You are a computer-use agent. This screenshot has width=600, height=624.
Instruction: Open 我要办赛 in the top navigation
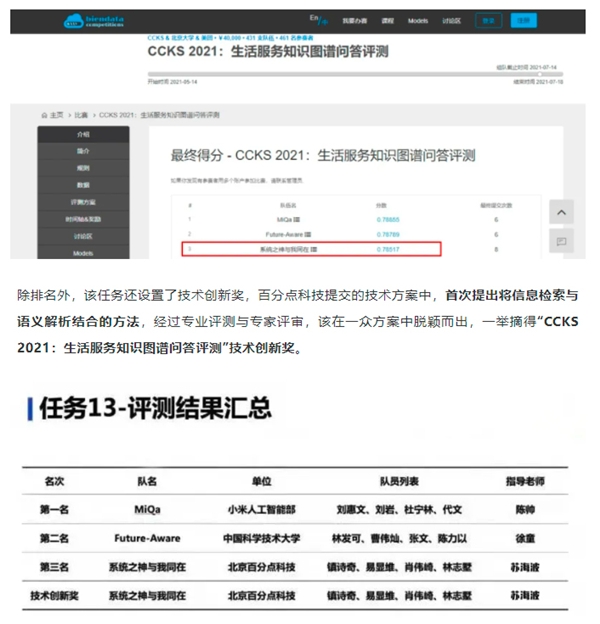point(355,21)
